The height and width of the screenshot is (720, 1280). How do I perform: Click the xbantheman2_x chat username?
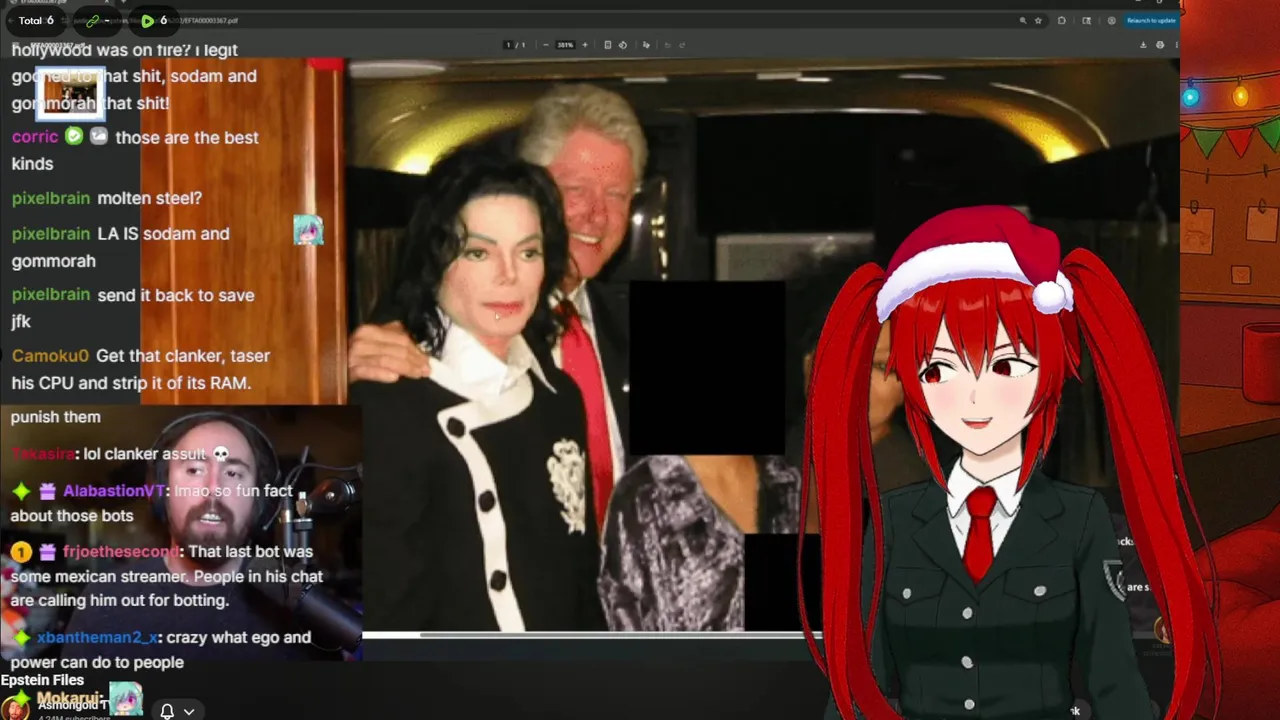pyautogui.click(x=97, y=637)
